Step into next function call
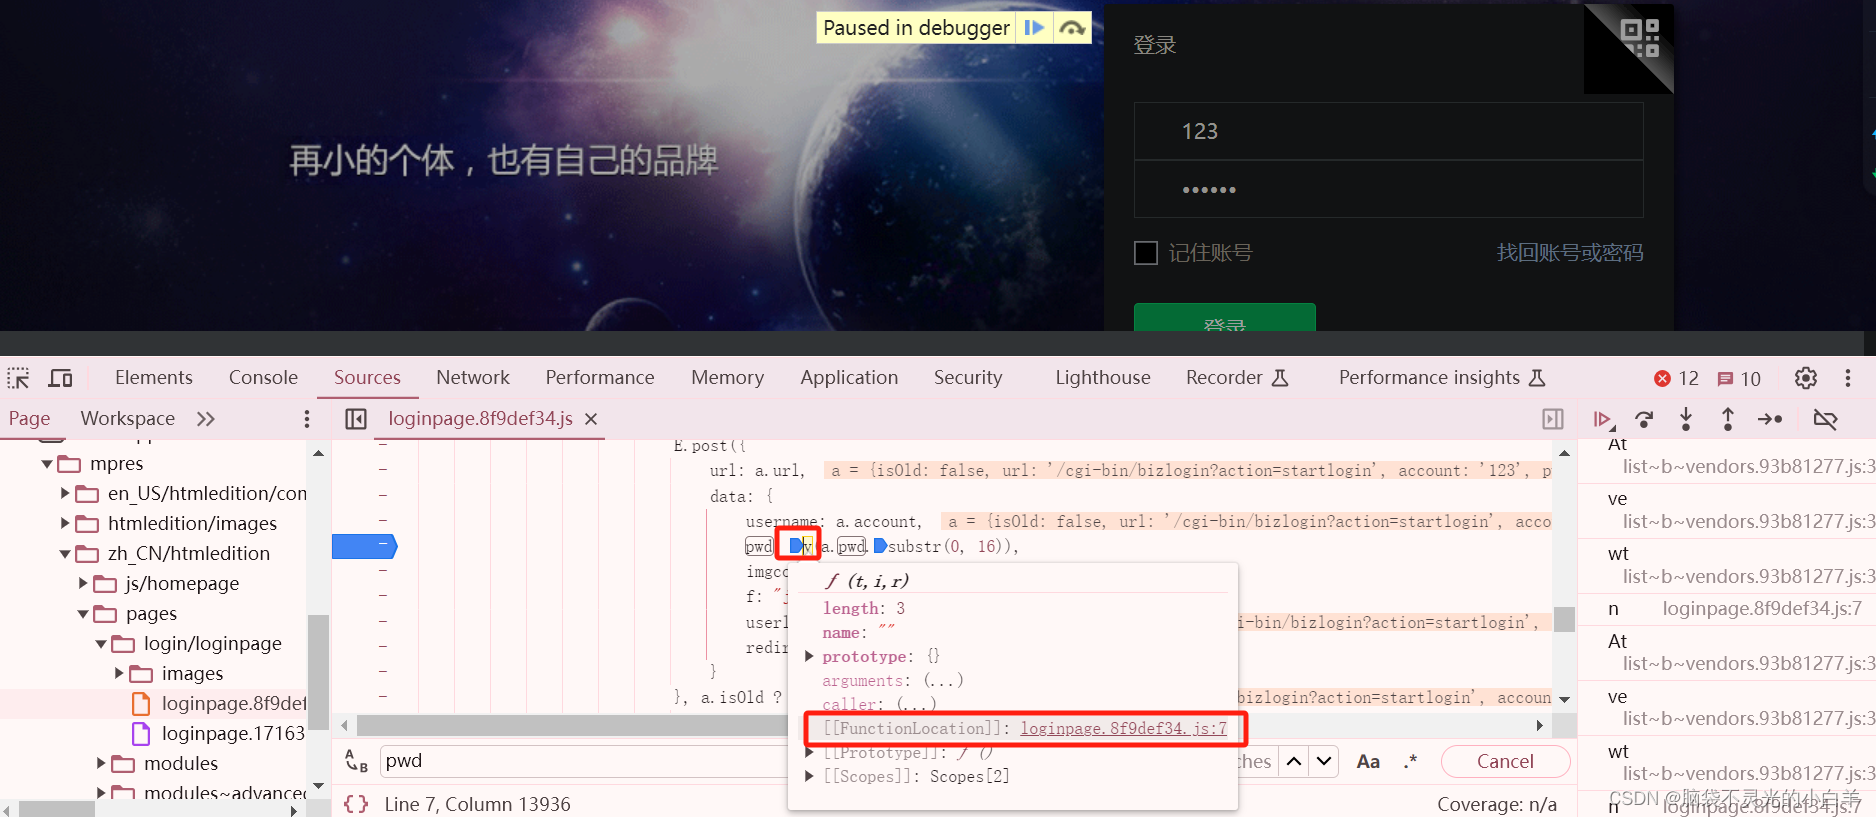Image resolution: width=1876 pixels, height=817 pixels. point(1686,419)
